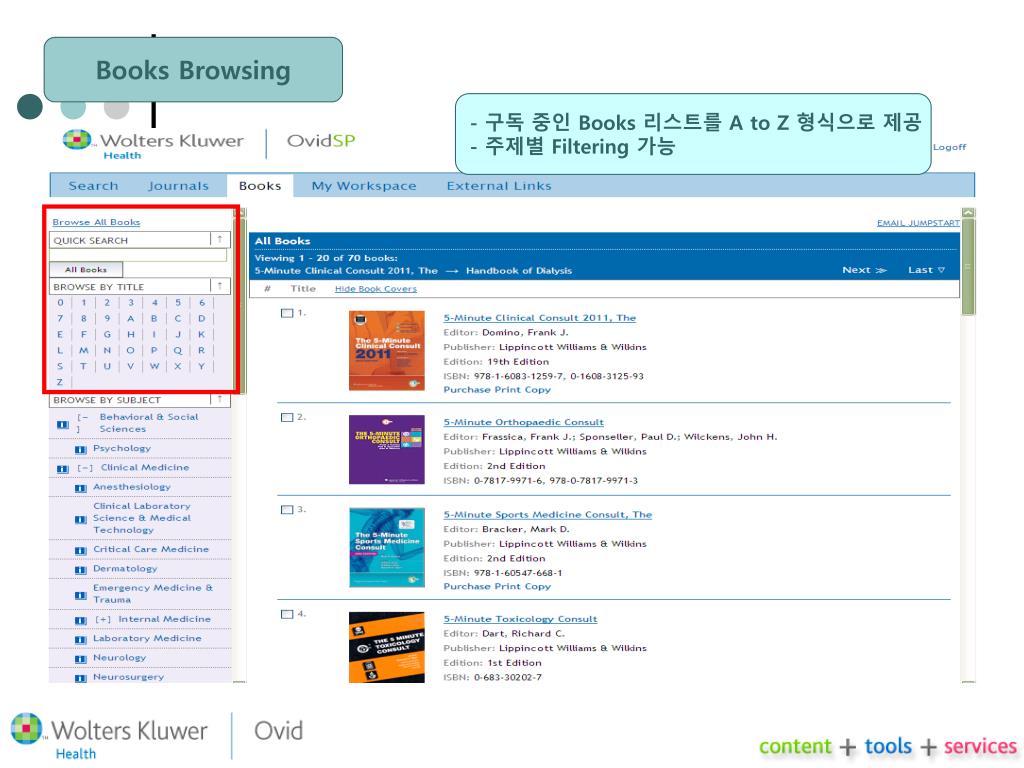Select the Books tab
Screen dimensions: 1024x768
[260, 186]
